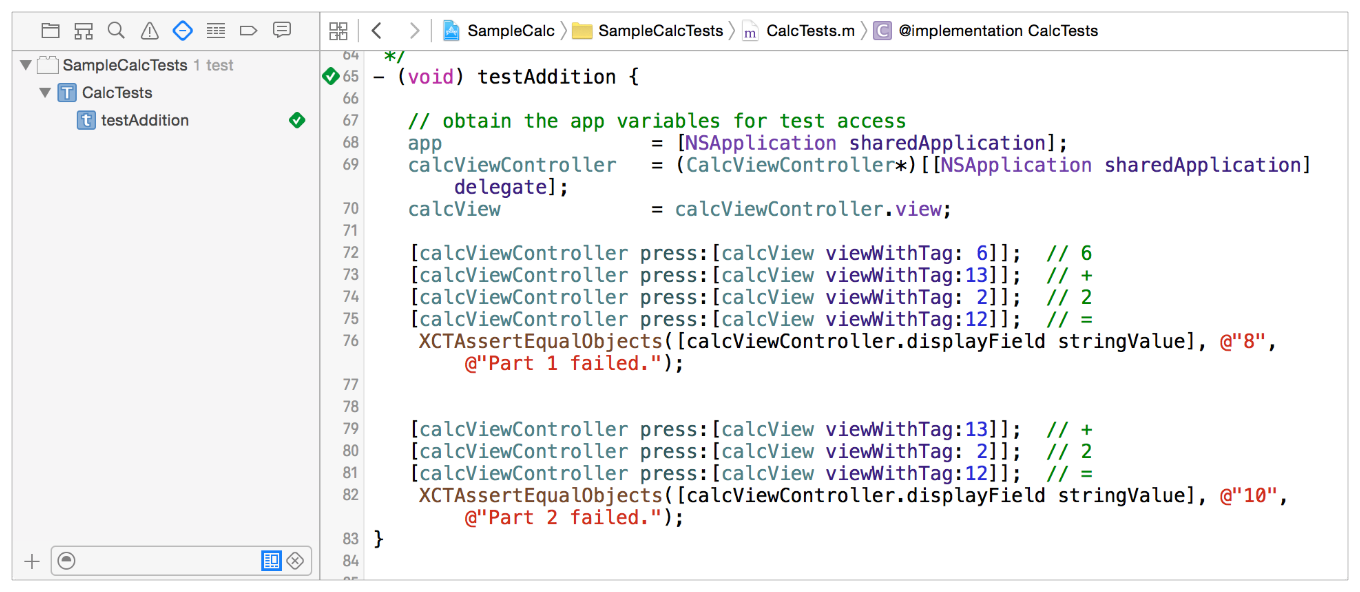
Task: Show the Issue navigator warning icon
Action: 149,31
